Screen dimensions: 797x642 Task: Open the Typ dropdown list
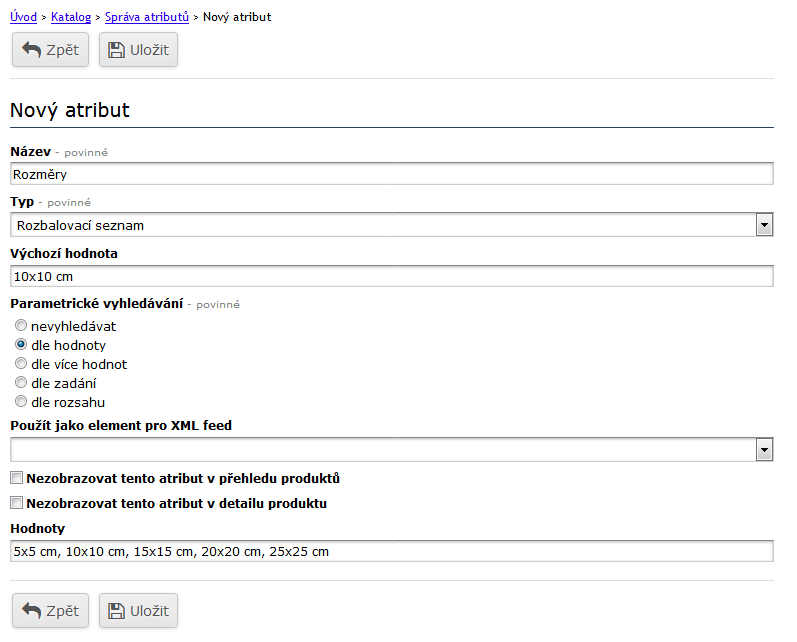(x=765, y=225)
